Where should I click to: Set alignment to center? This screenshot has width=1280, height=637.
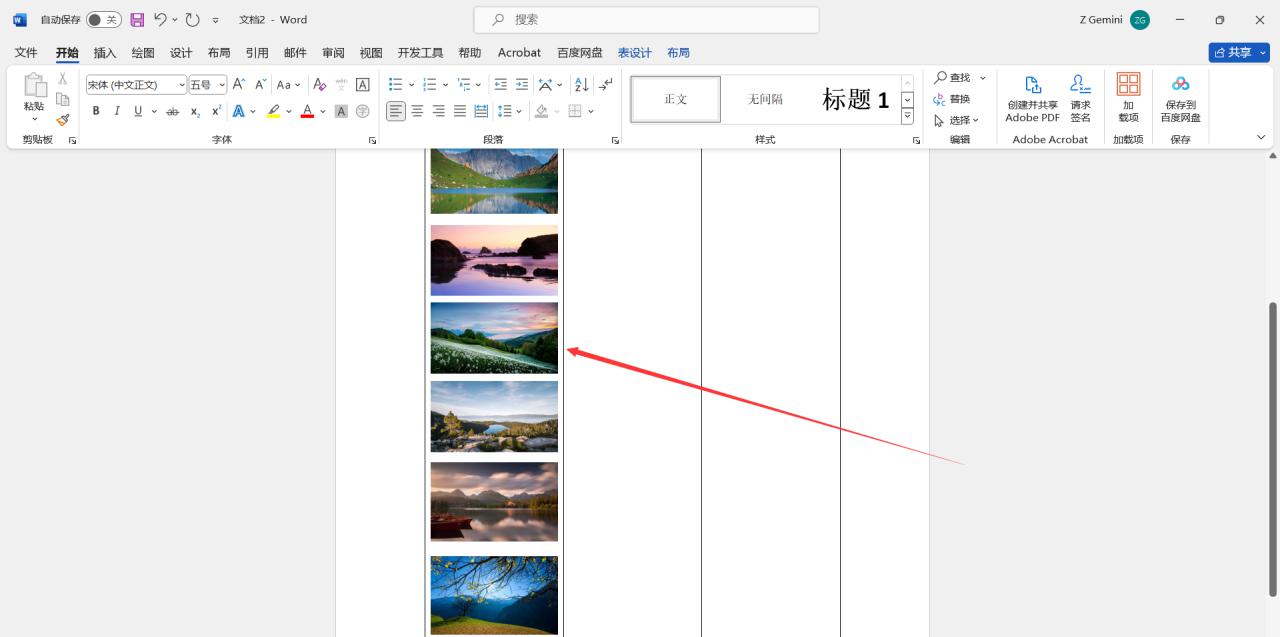pyautogui.click(x=417, y=111)
